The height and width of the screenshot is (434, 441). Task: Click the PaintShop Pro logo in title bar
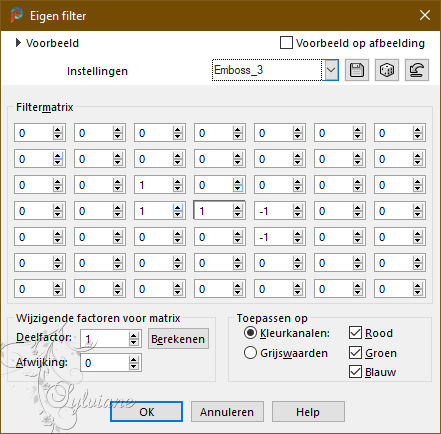click(x=16, y=15)
